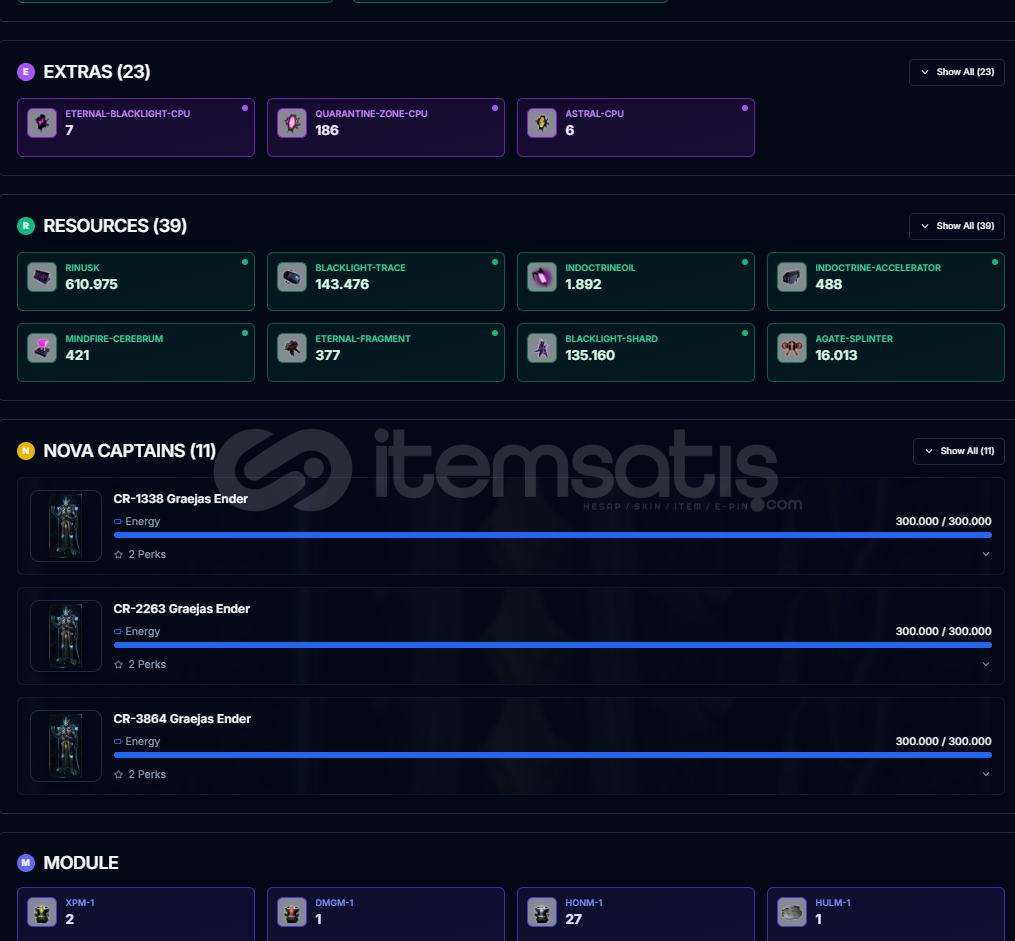Open CR-1338 Graejas Ender captain thumbnail
This screenshot has width=1015, height=941.
(x=66, y=526)
